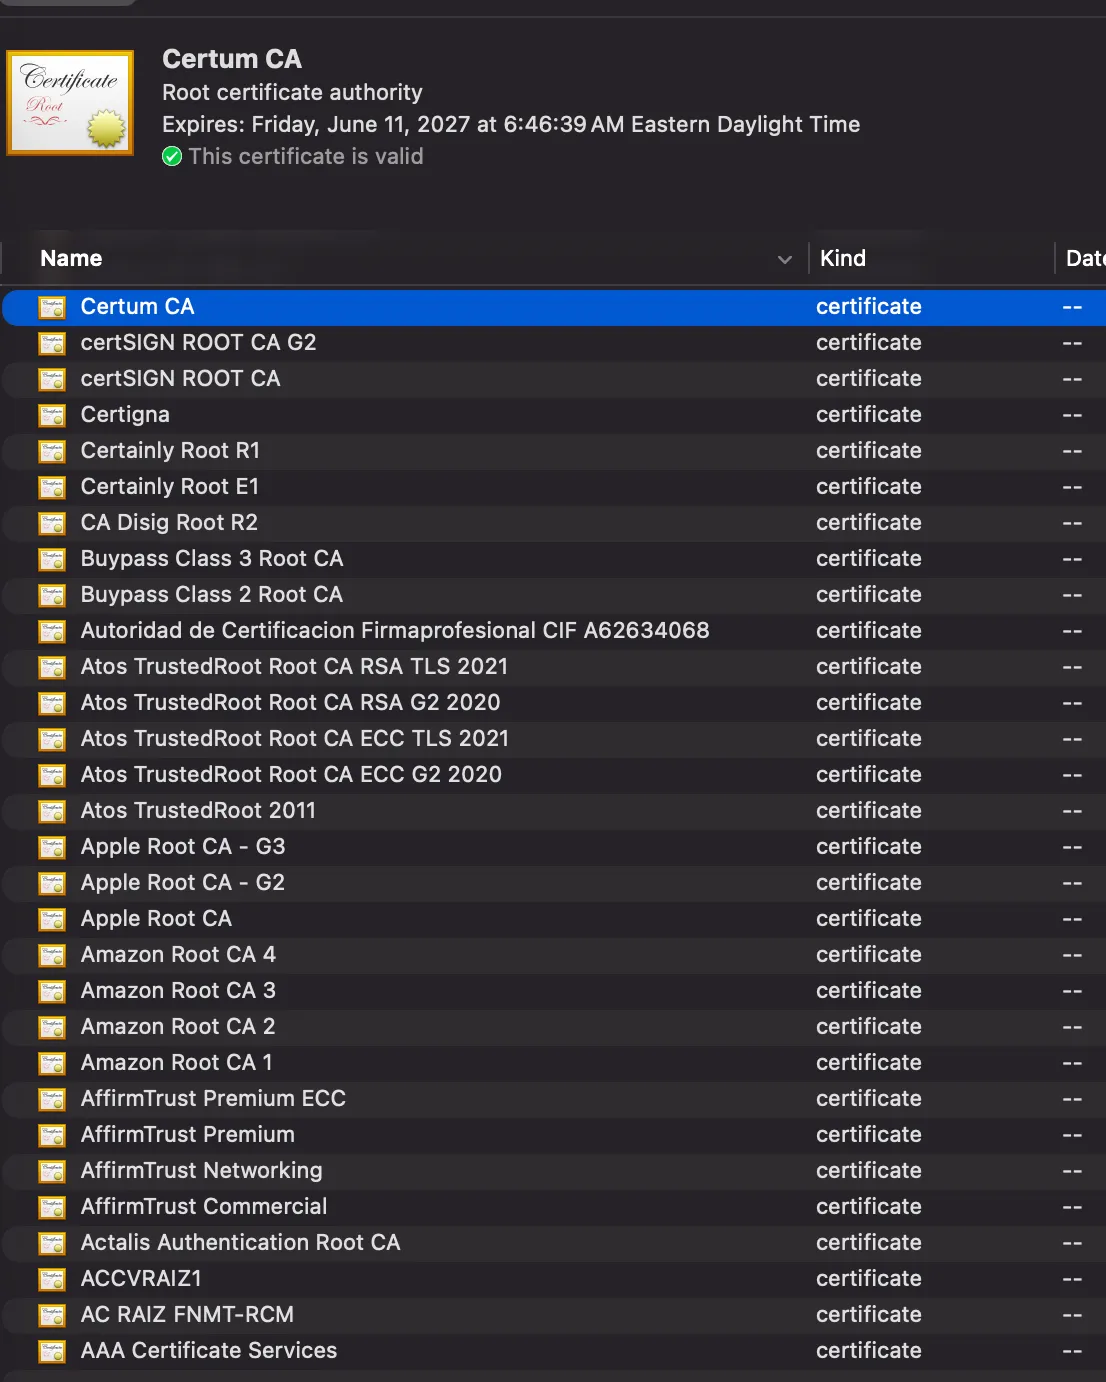Click the ACCVRAIZ1 certificate icon
Image resolution: width=1106 pixels, height=1382 pixels.
tap(52, 1279)
